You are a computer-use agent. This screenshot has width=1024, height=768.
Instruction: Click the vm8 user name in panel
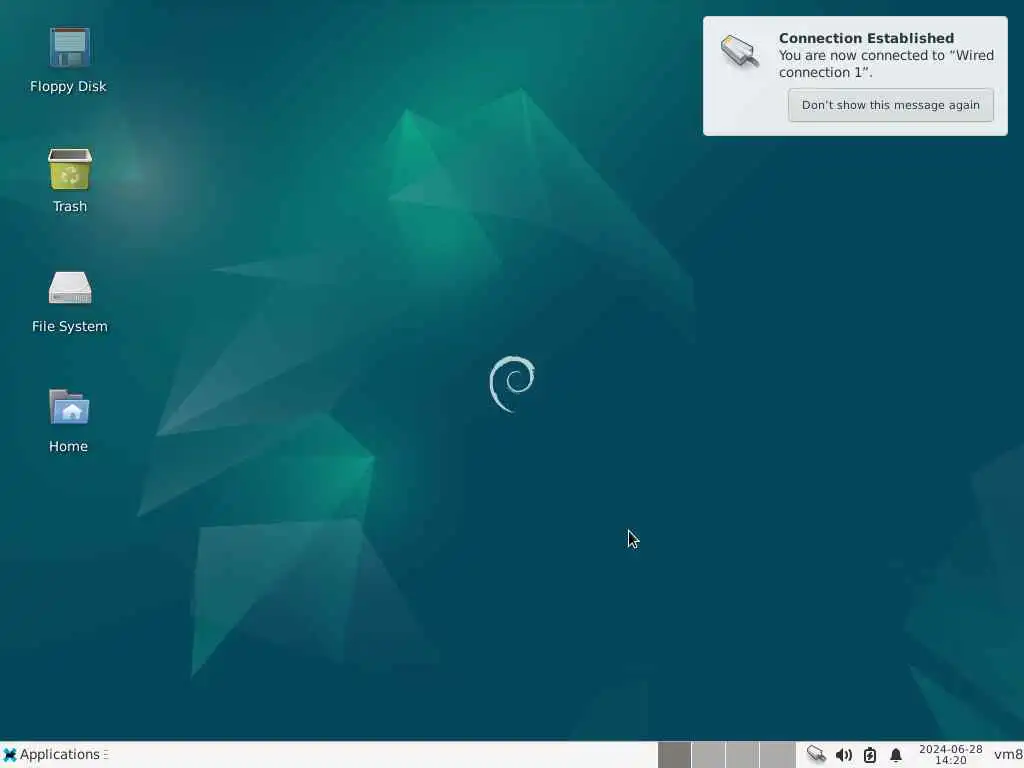click(1008, 755)
